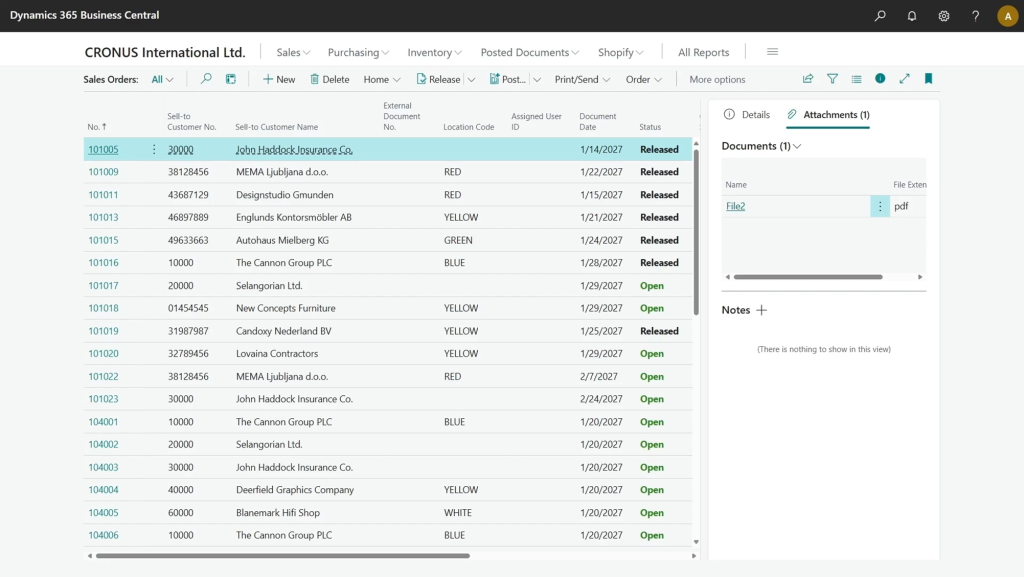The height and width of the screenshot is (577, 1024).
Task: Sort by the No. column header
Action: click(x=97, y=127)
